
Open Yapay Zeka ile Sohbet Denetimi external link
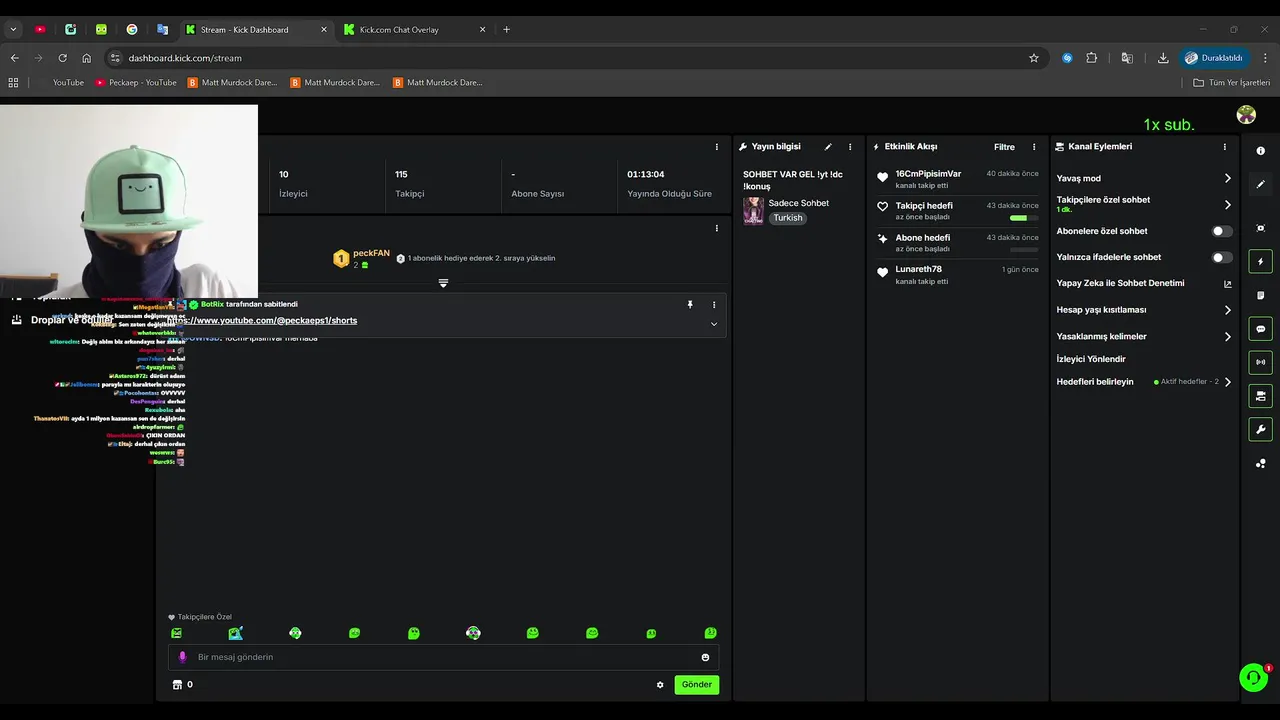point(1228,283)
